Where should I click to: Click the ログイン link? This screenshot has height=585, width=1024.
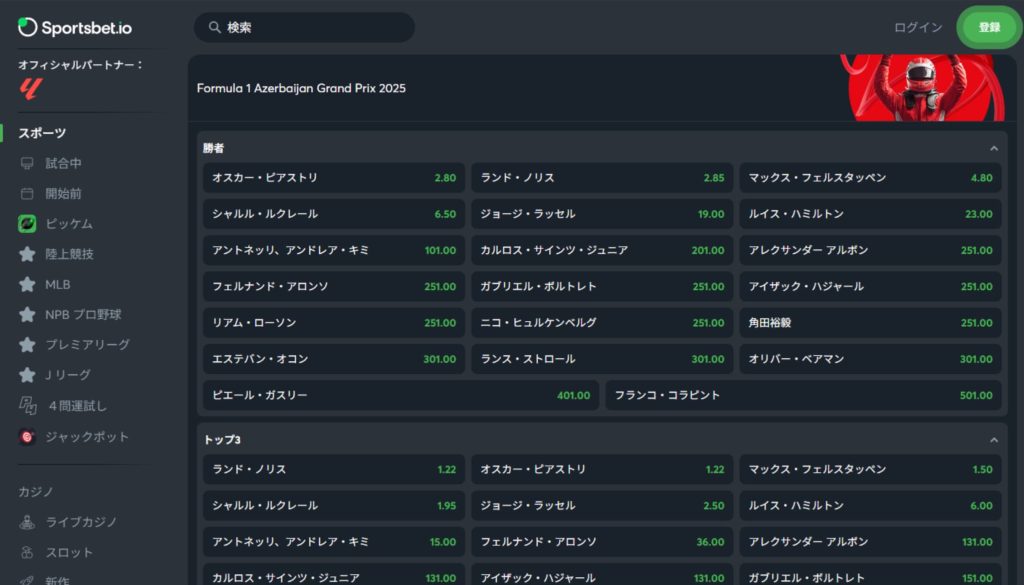[x=918, y=27]
